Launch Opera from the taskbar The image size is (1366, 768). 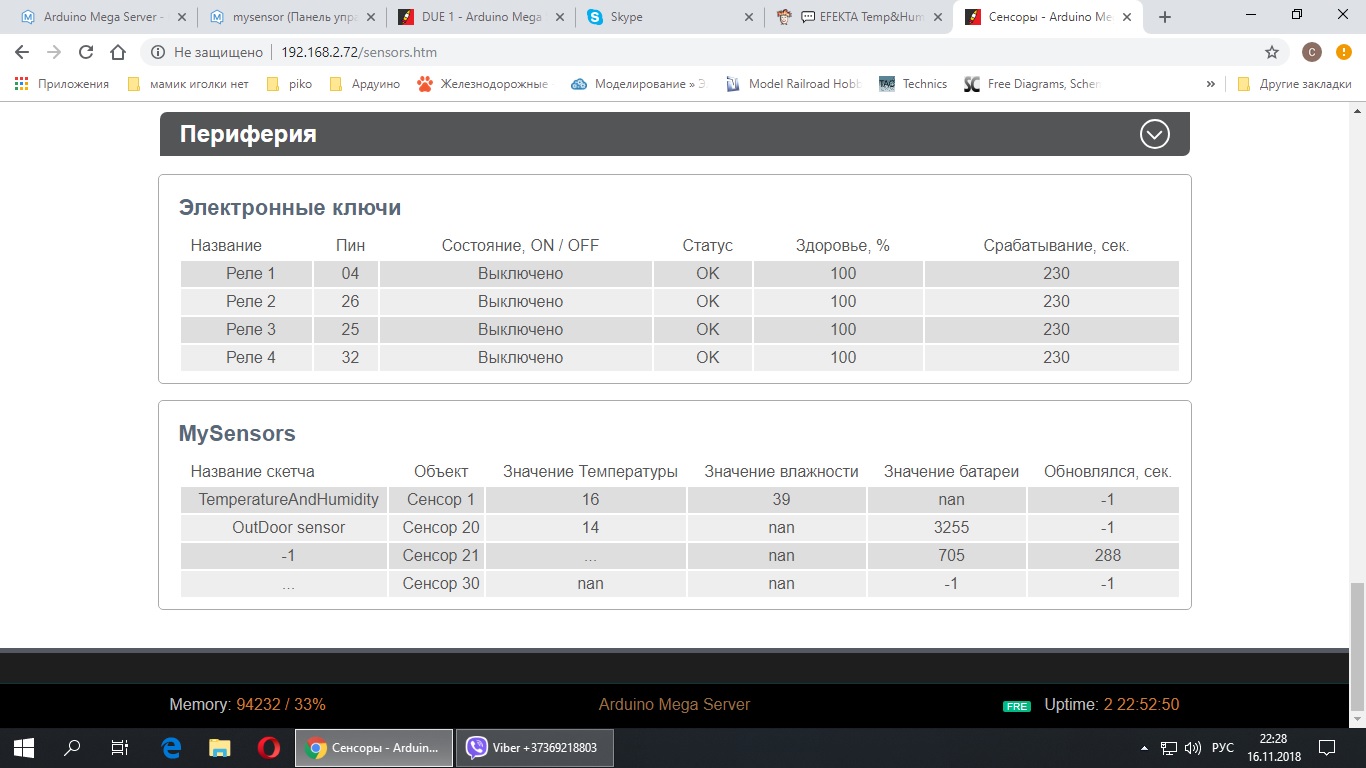(x=268, y=747)
